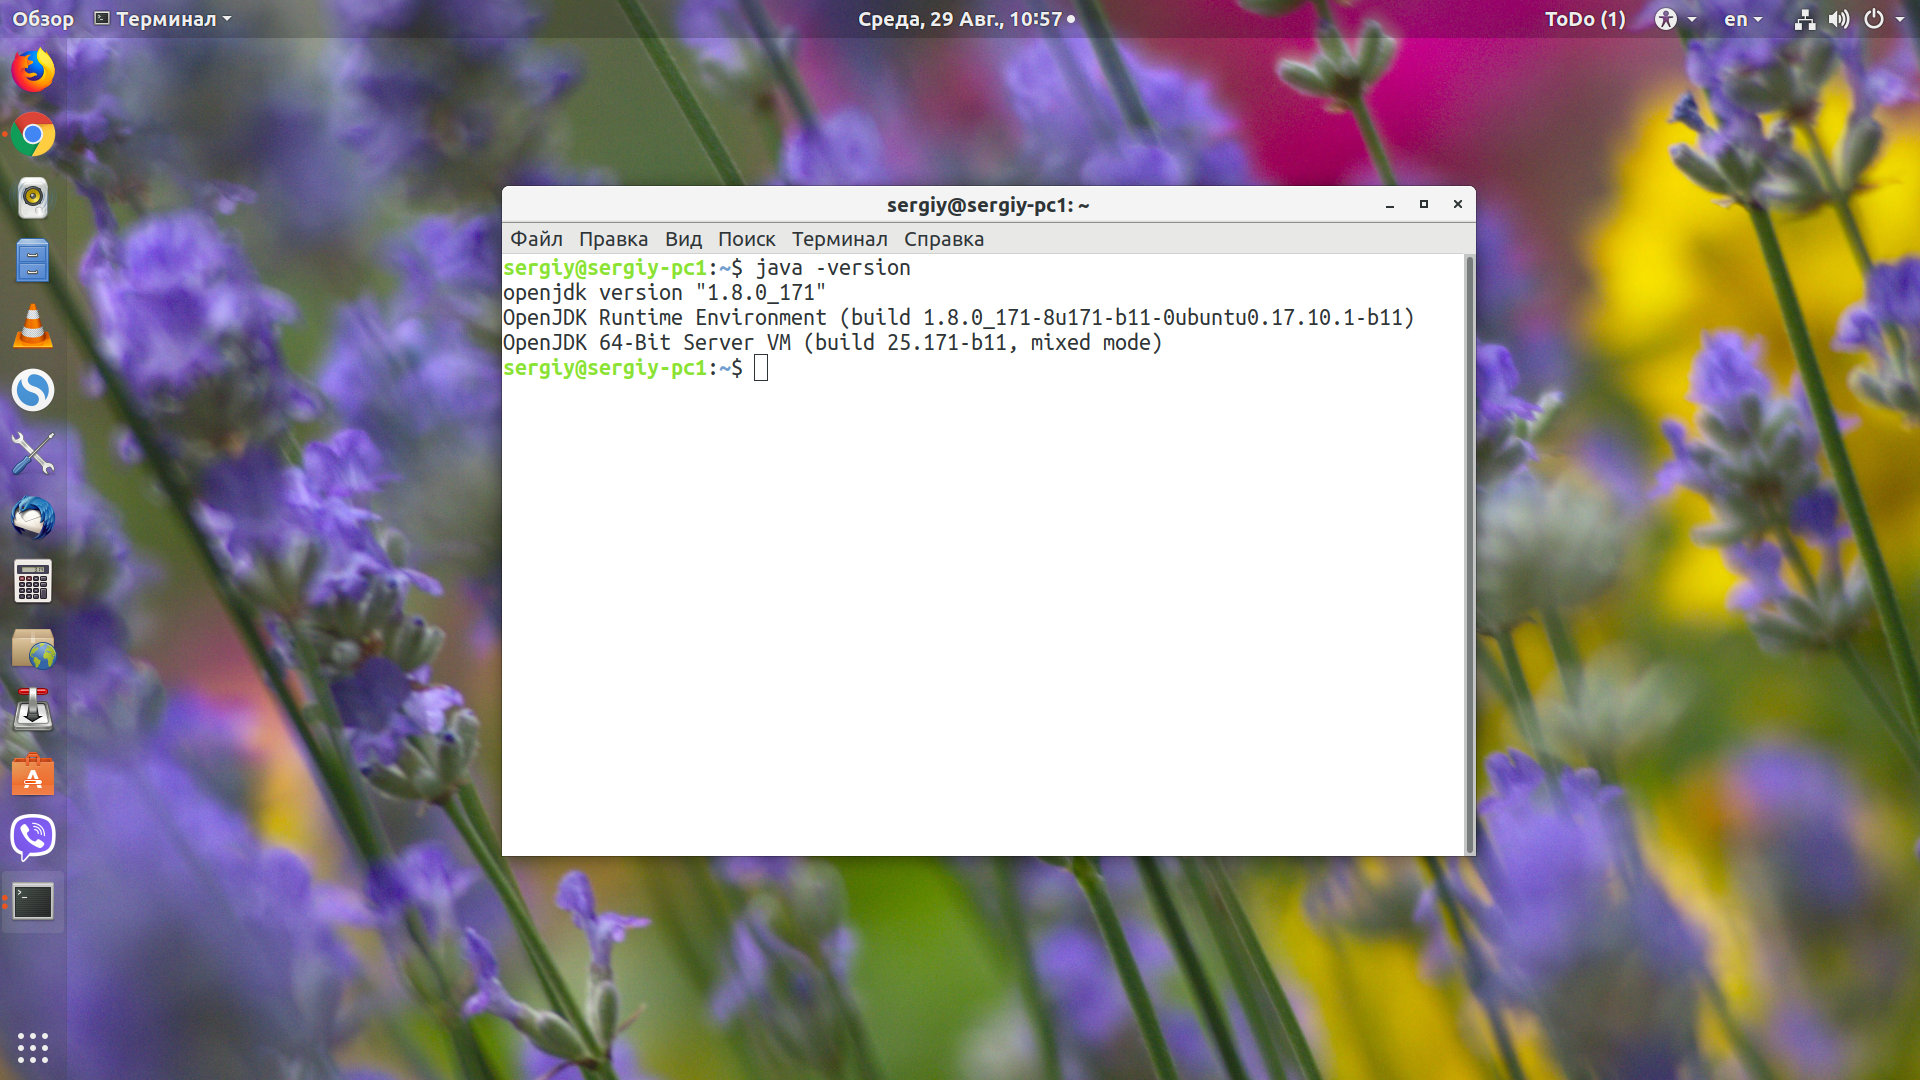Viewport: 1920px width, 1080px height.
Task: Open the power menu icon
Action: (x=1874, y=19)
